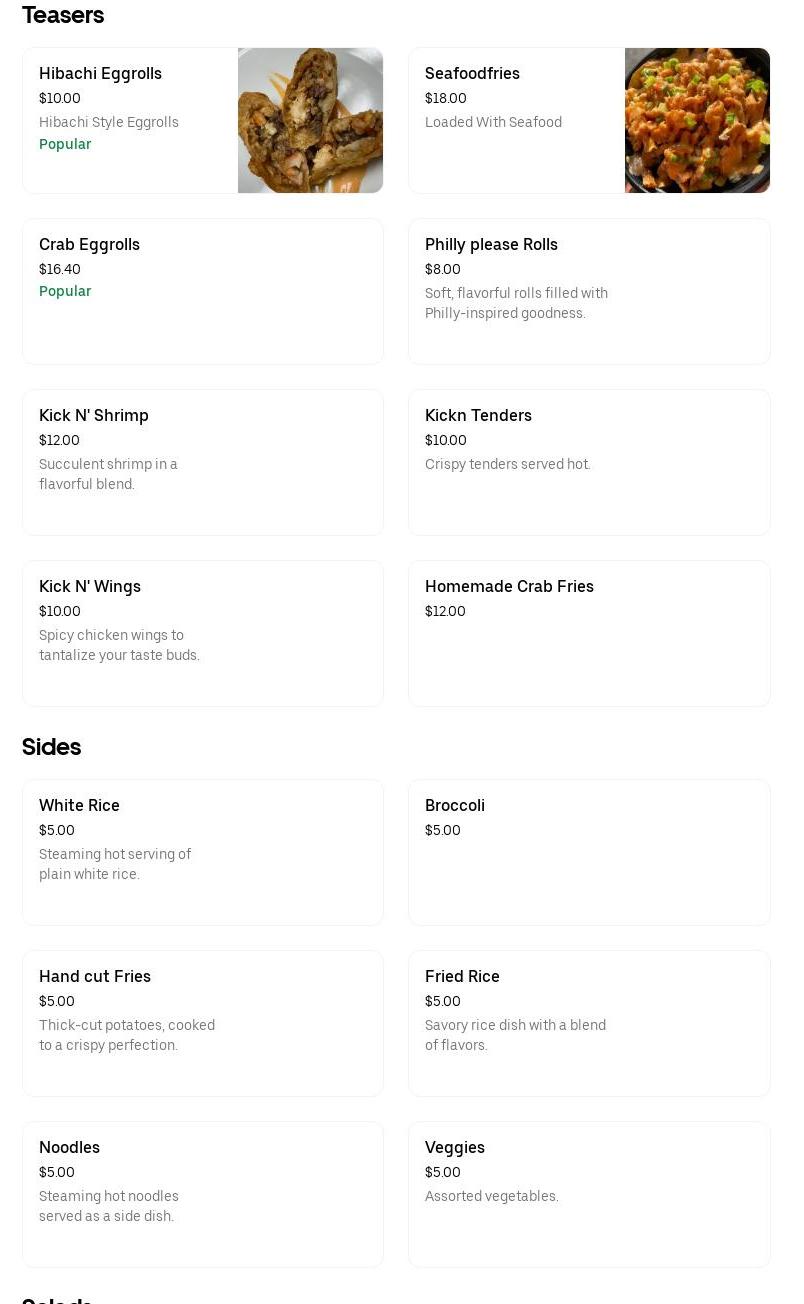Click the Popular tag on Crab Eggrolls

click(65, 291)
